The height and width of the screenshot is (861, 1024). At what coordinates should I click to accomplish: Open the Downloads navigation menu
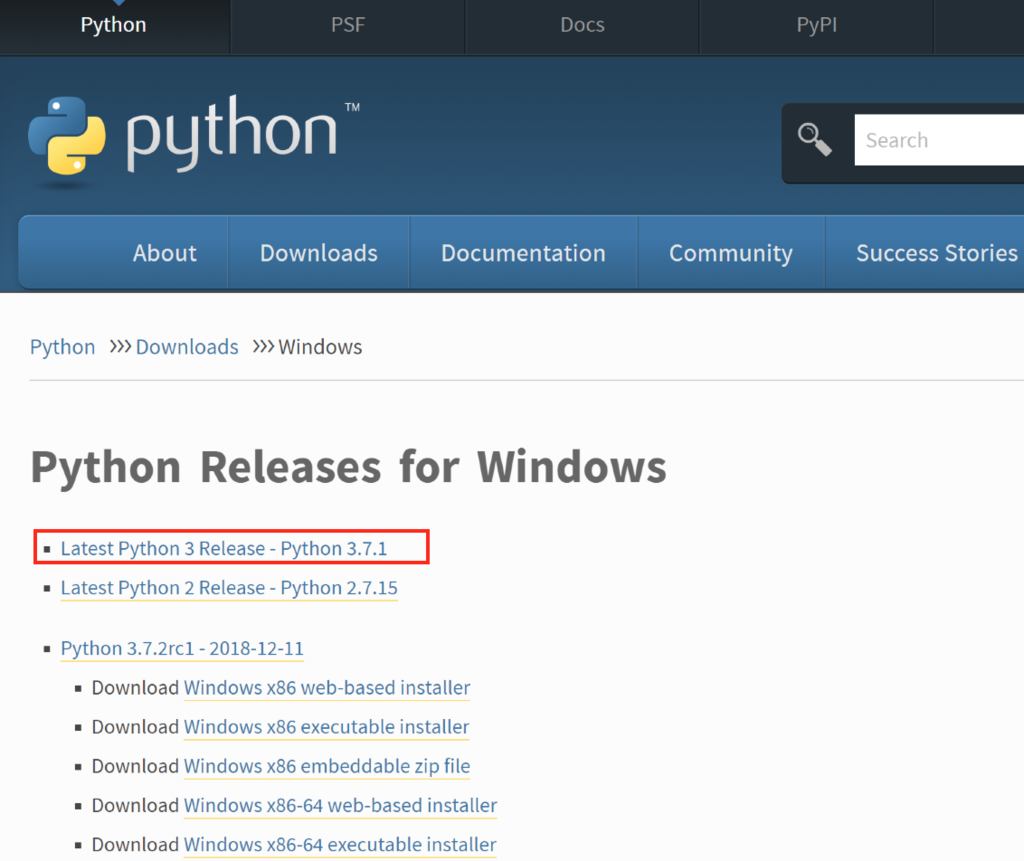[319, 253]
